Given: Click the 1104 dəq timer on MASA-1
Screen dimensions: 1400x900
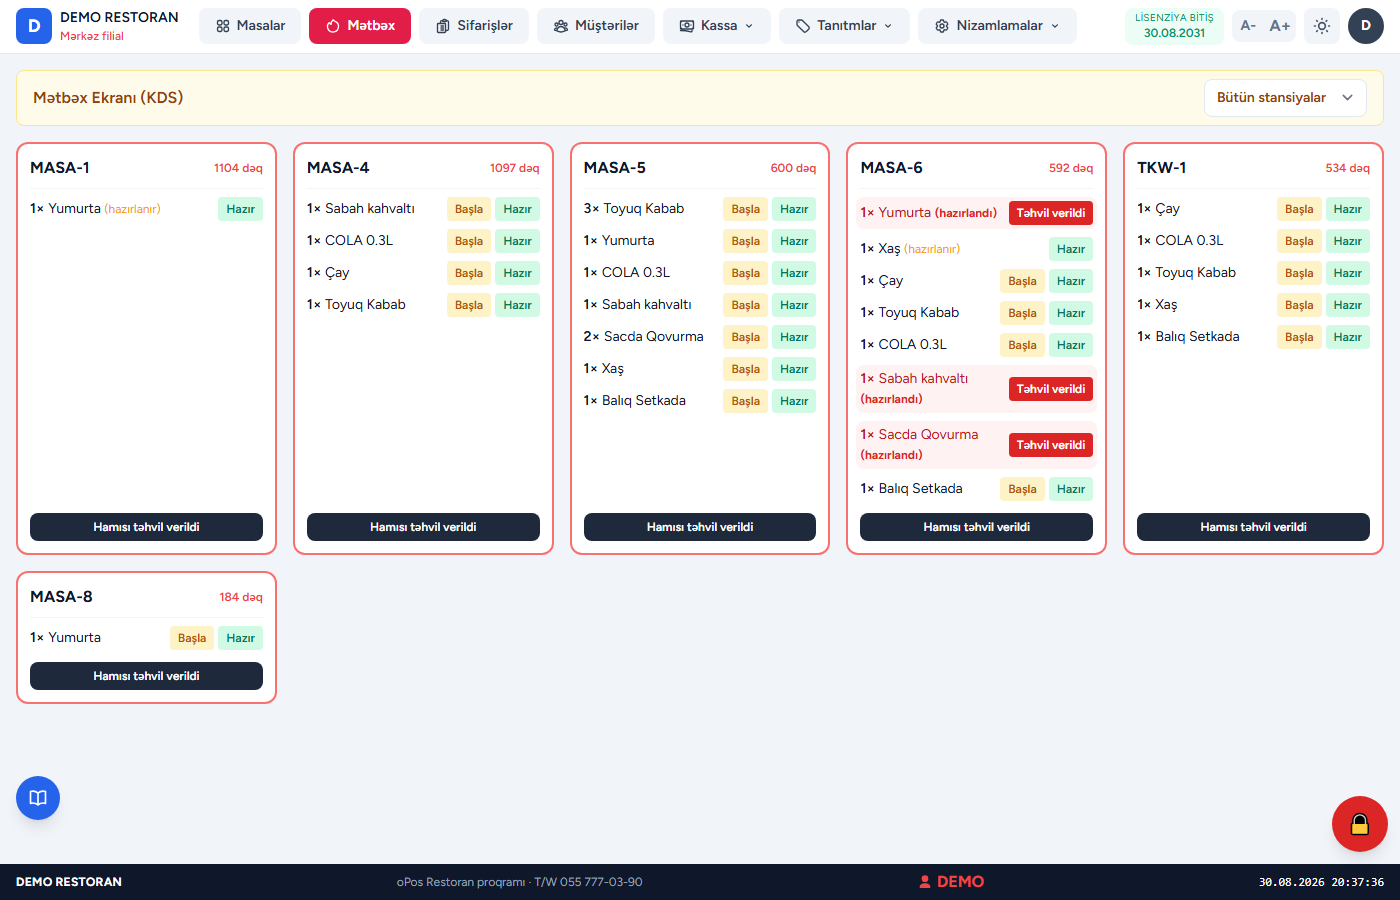Looking at the screenshot, I should coord(238,168).
